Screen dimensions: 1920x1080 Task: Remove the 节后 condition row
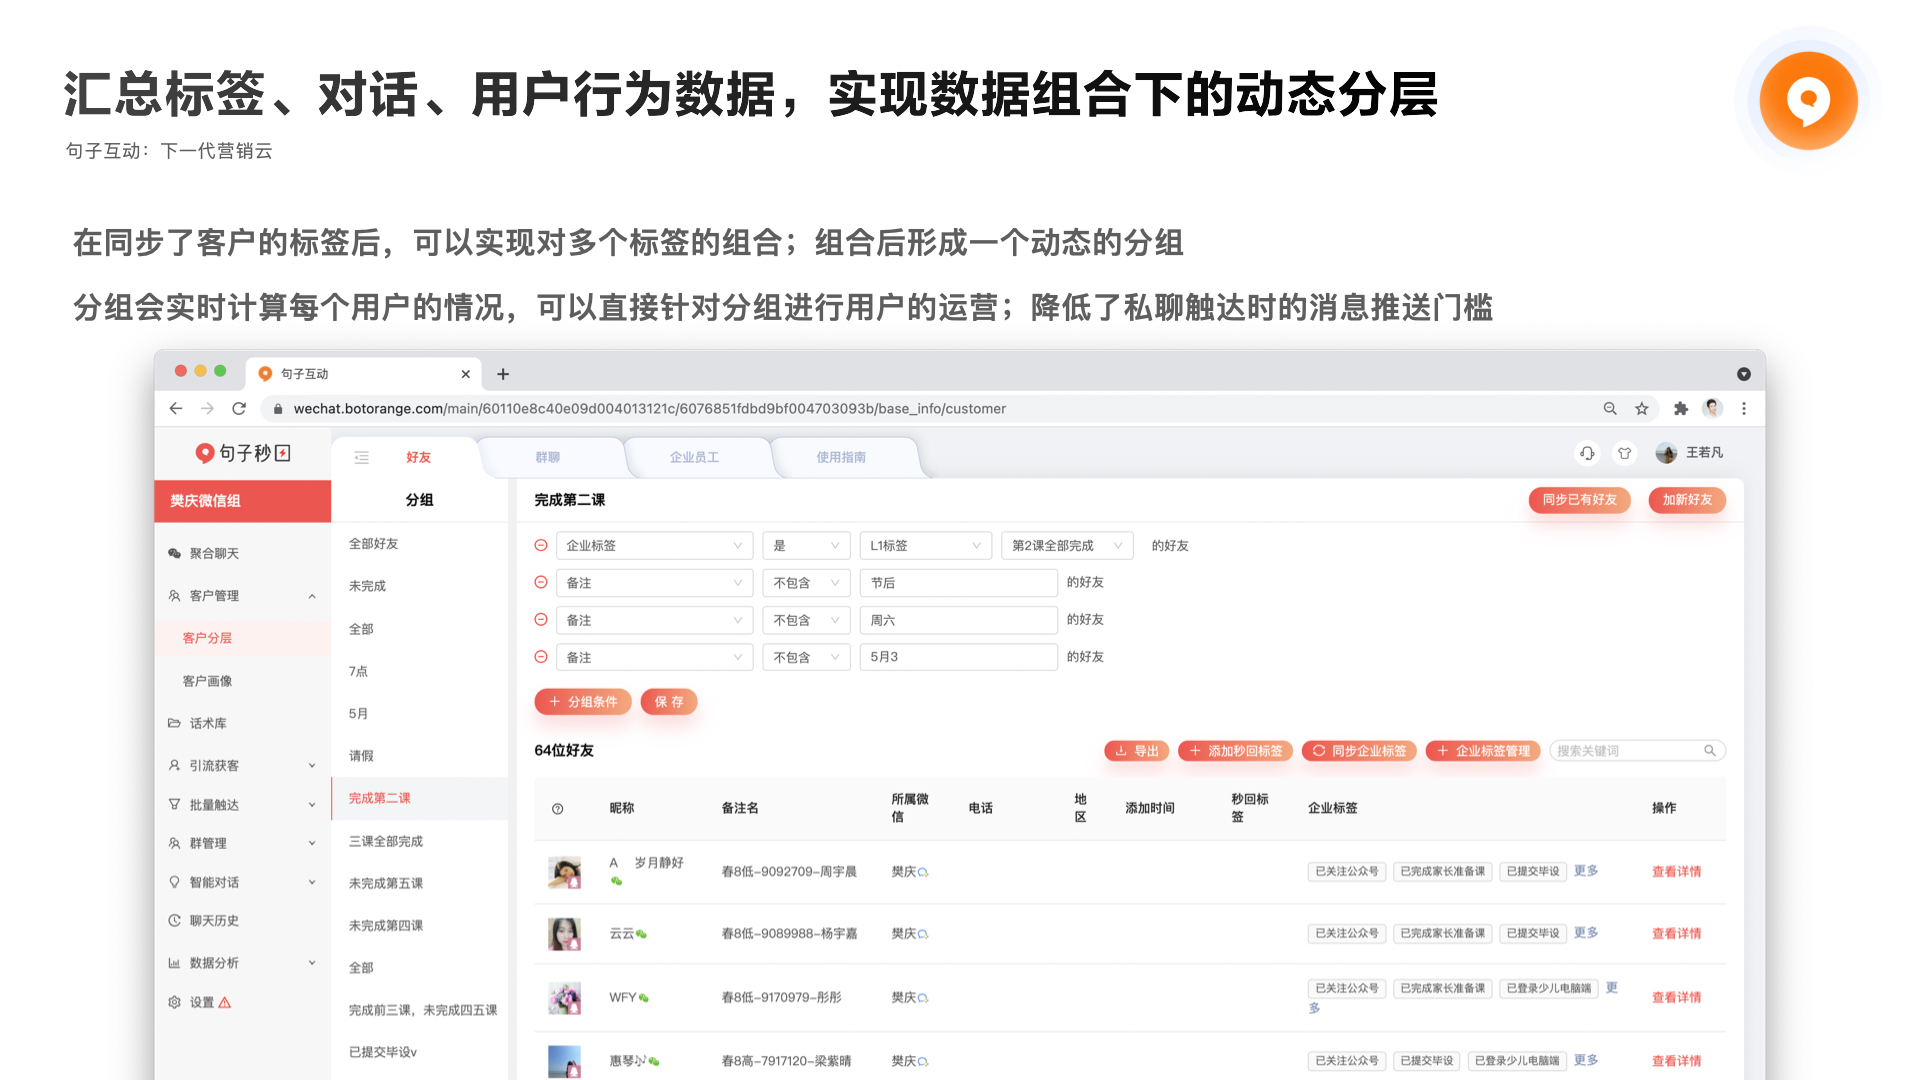point(541,582)
